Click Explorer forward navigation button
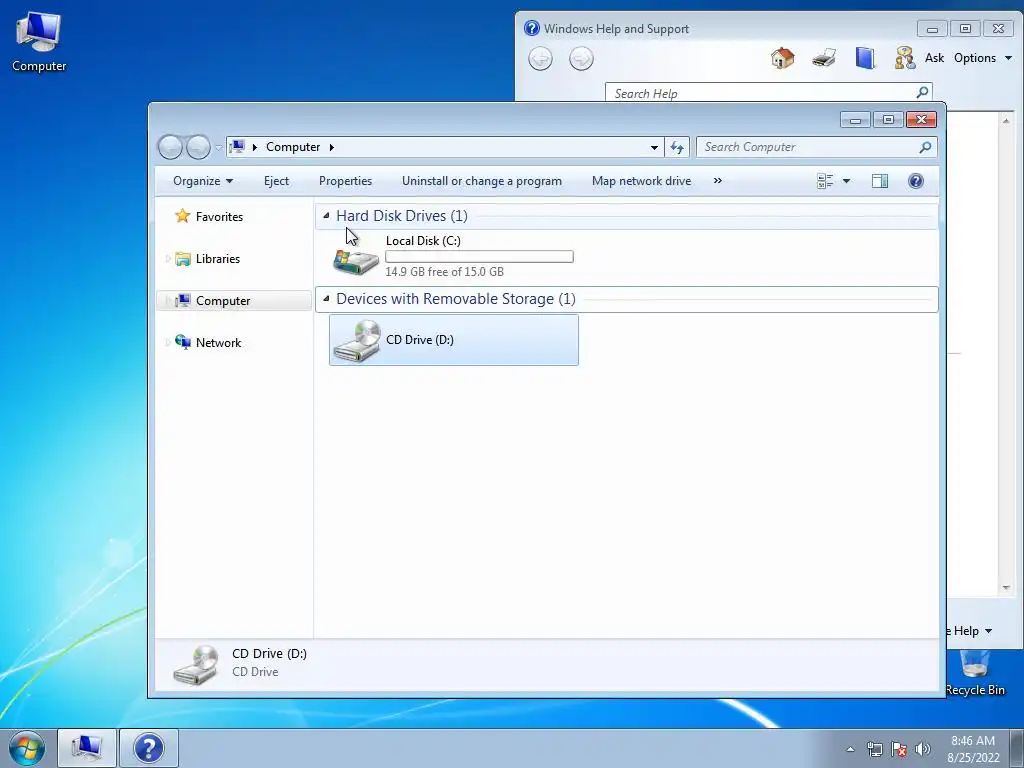This screenshot has width=1024, height=768. pyautogui.click(x=198, y=147)
